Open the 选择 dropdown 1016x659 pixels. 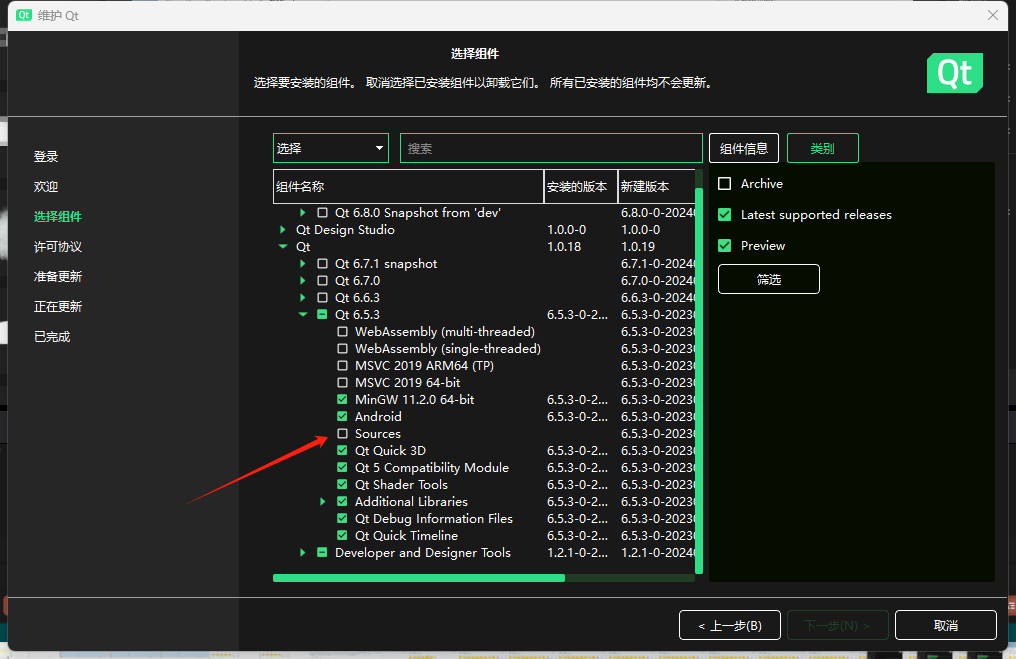(x=330, y=148)
